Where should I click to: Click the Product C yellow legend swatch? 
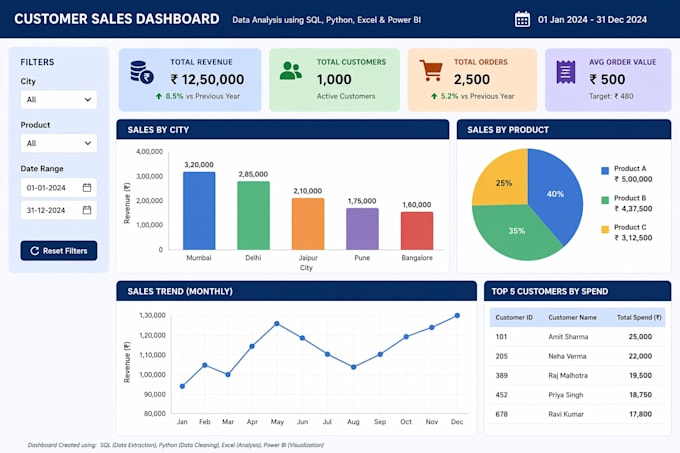[x=605, y=230]
